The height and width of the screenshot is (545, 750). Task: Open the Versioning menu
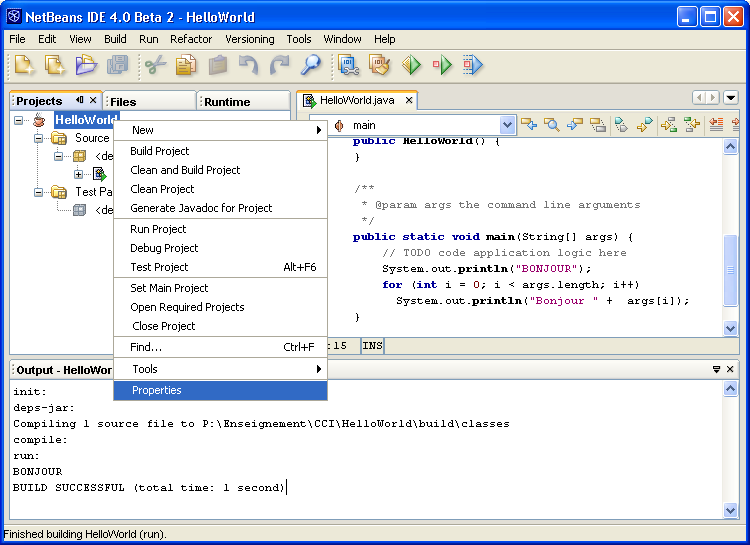pos(250,39)
